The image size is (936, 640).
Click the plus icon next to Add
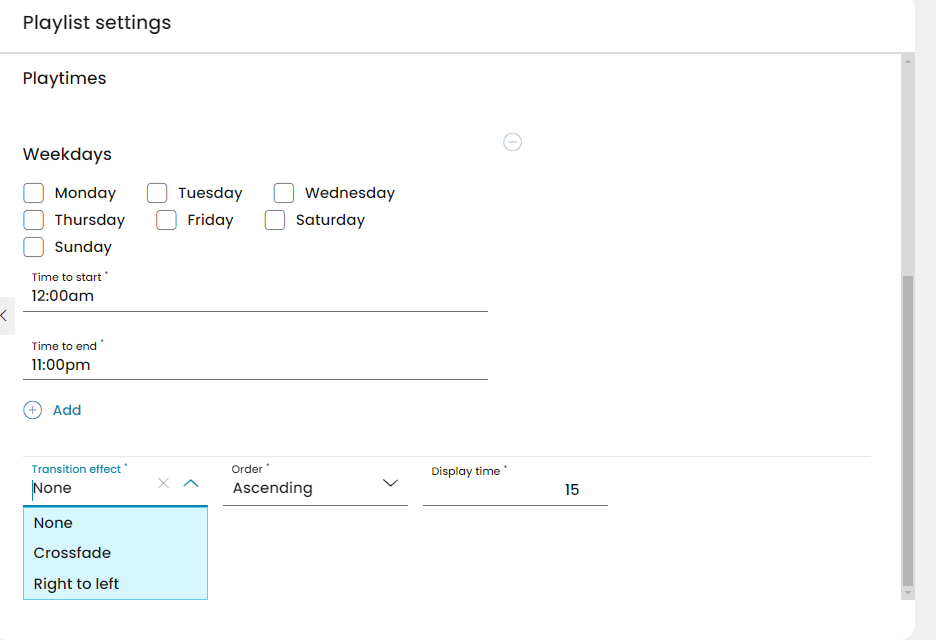point(33,410)
